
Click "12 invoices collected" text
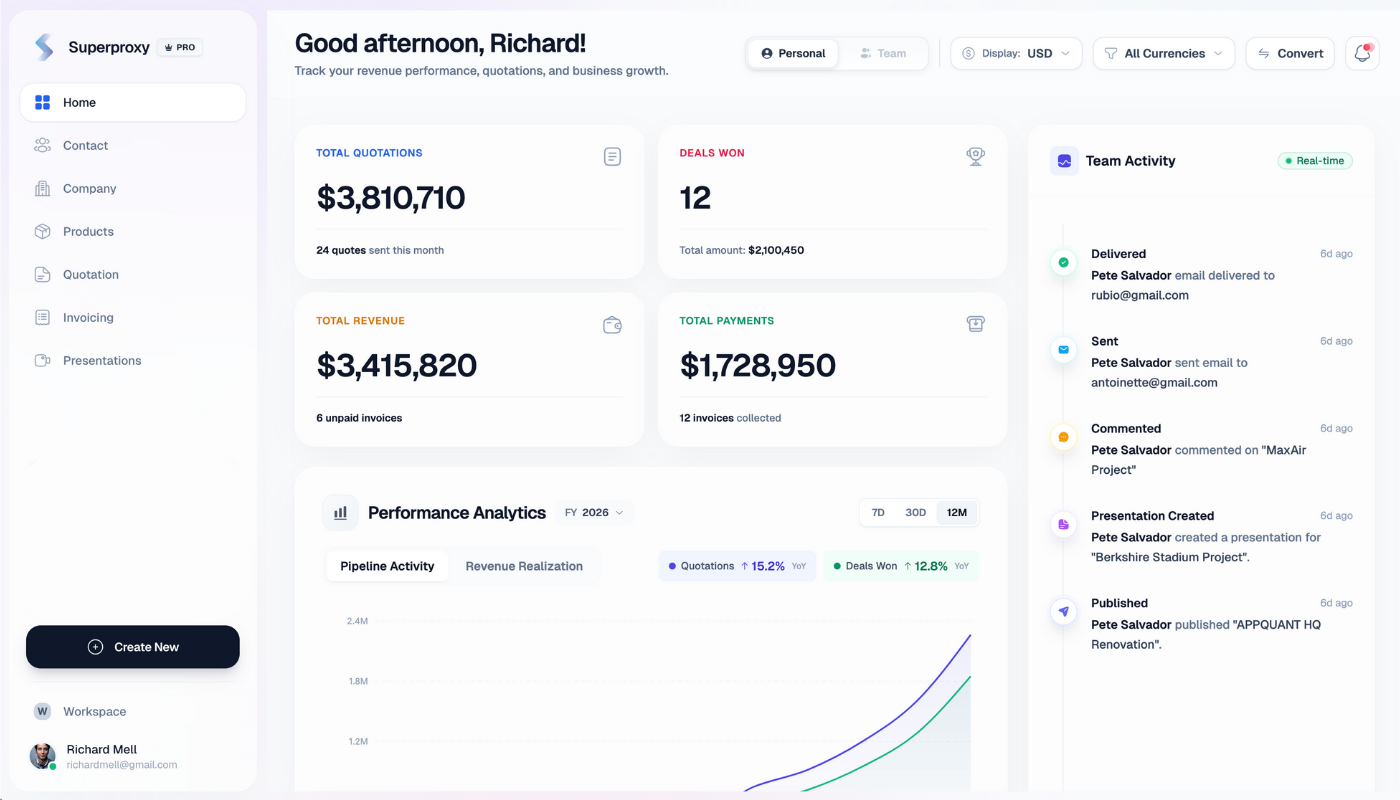(730, 418)
